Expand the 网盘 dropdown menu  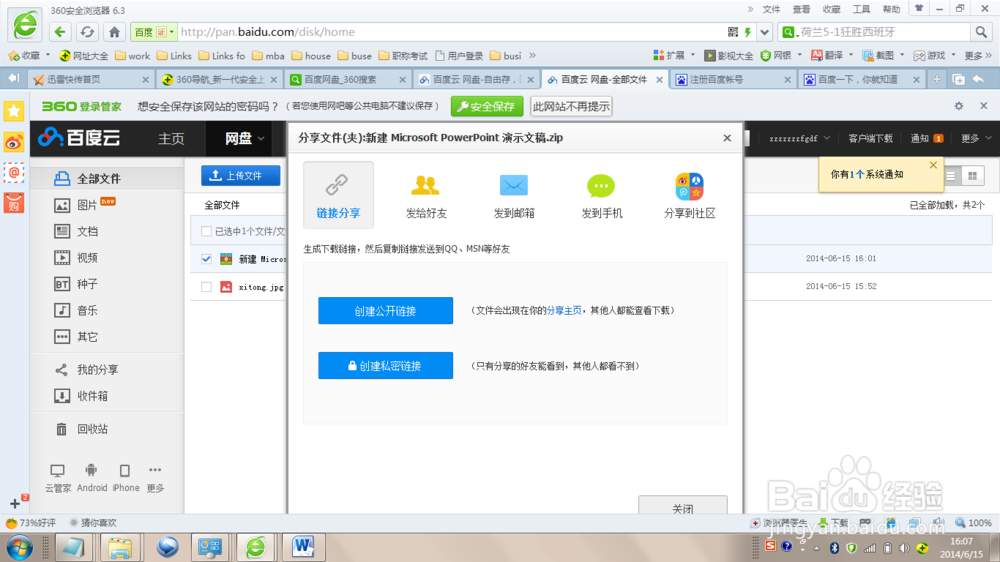point(244,138)
